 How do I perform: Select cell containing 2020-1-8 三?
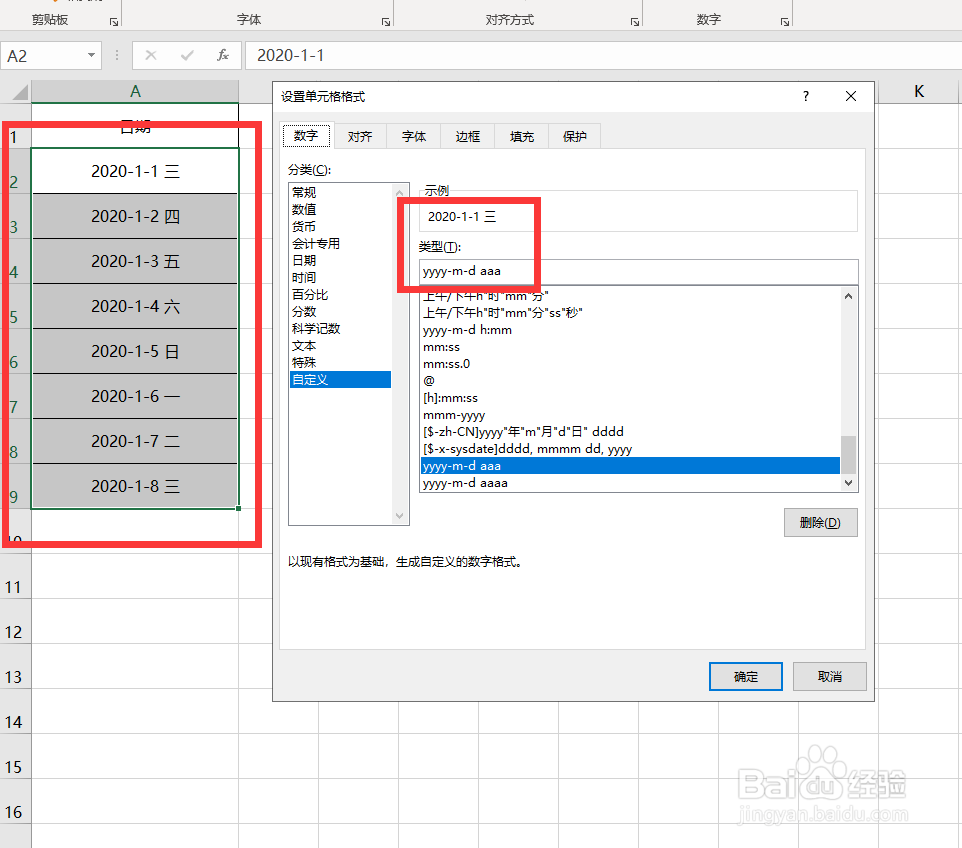coord(135,487)
